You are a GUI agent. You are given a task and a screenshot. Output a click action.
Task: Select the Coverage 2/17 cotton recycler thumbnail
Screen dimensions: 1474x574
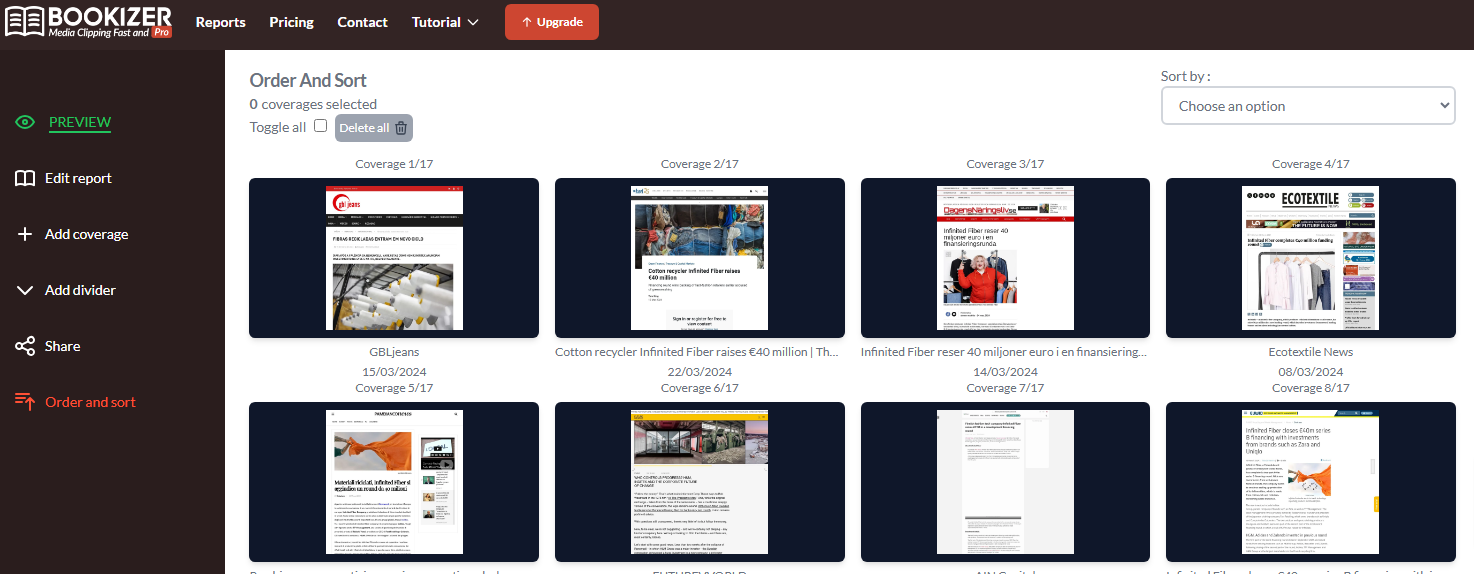tap(699, 258)
